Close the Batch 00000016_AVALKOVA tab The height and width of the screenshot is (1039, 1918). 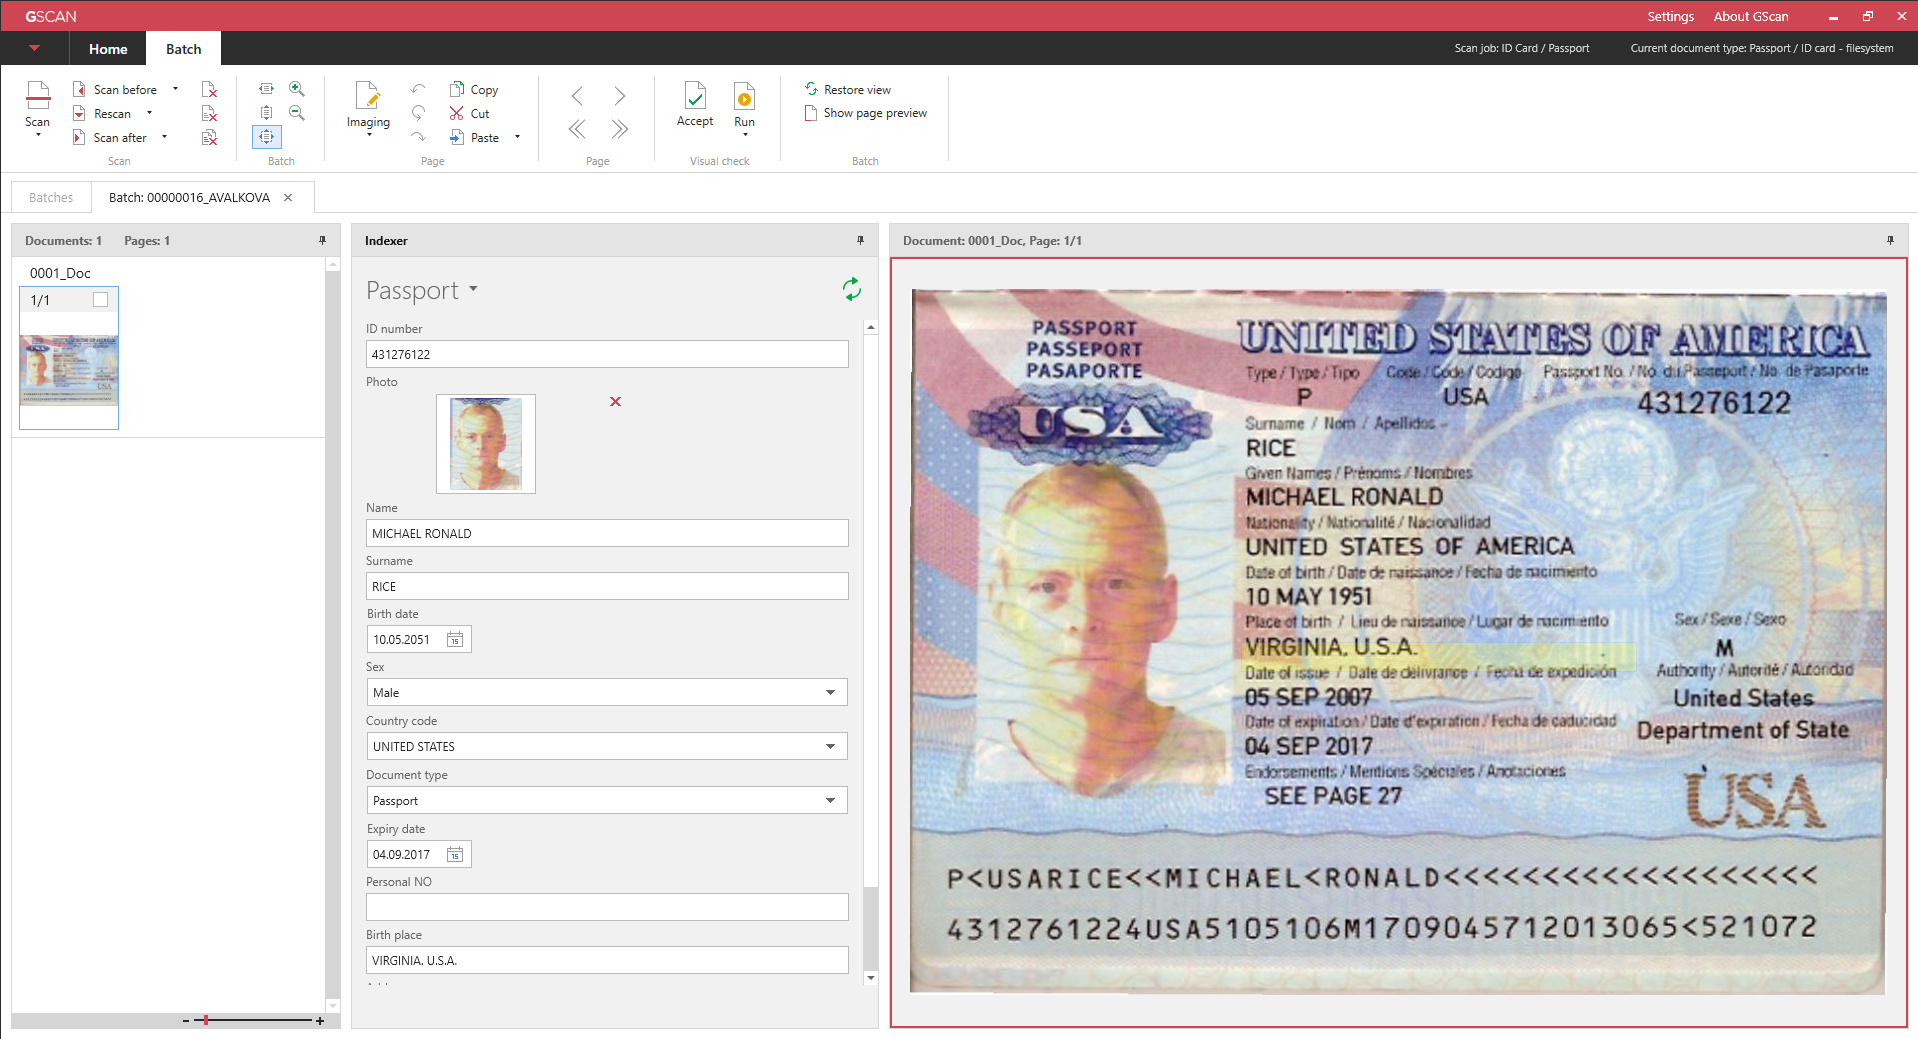point(288,197)
